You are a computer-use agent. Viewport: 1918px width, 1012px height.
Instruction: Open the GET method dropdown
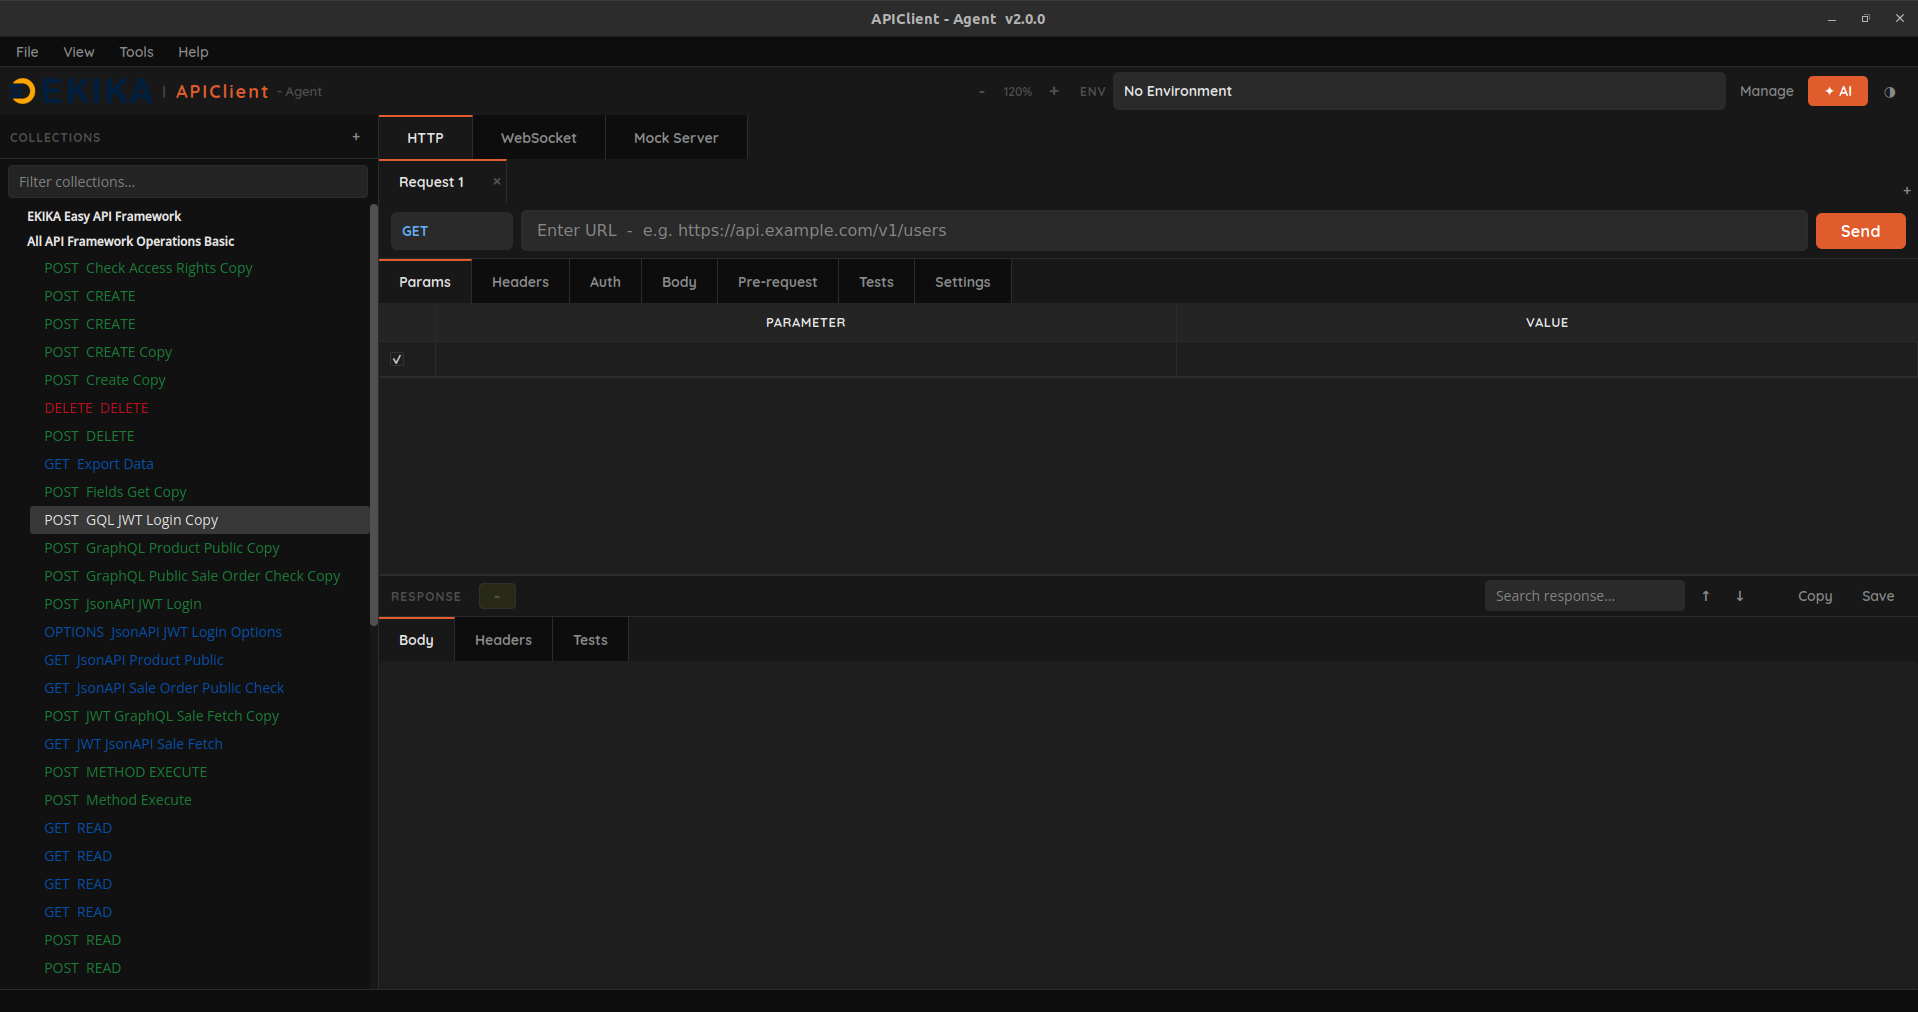[451, 231]
